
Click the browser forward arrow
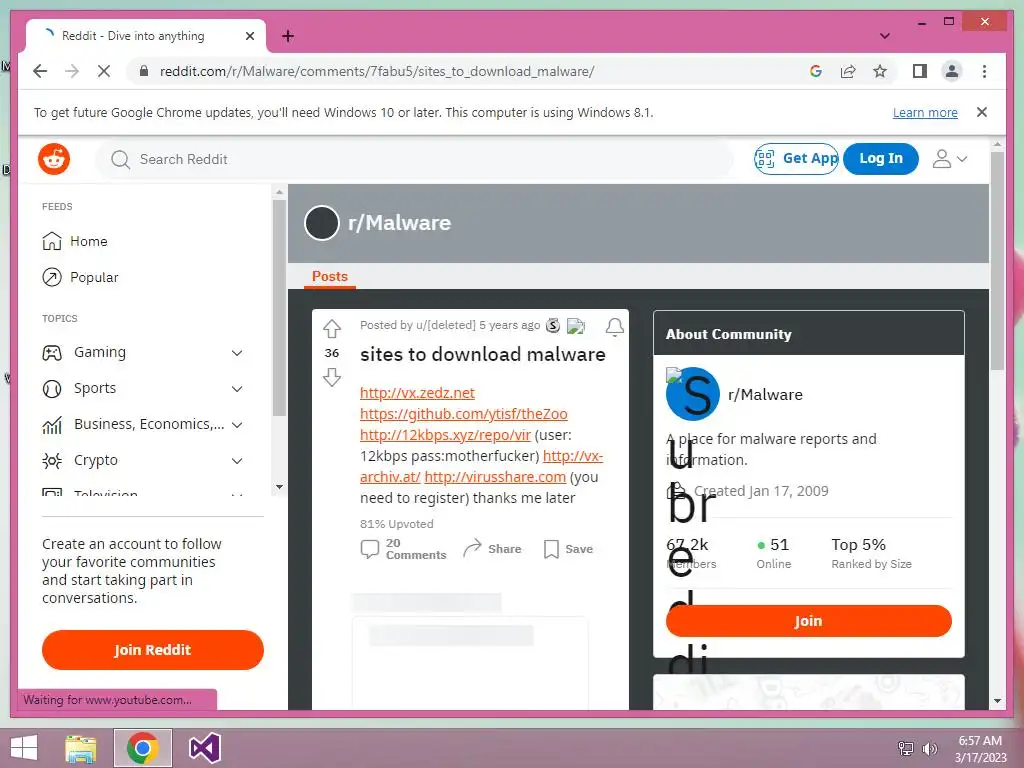pos(72,71)
